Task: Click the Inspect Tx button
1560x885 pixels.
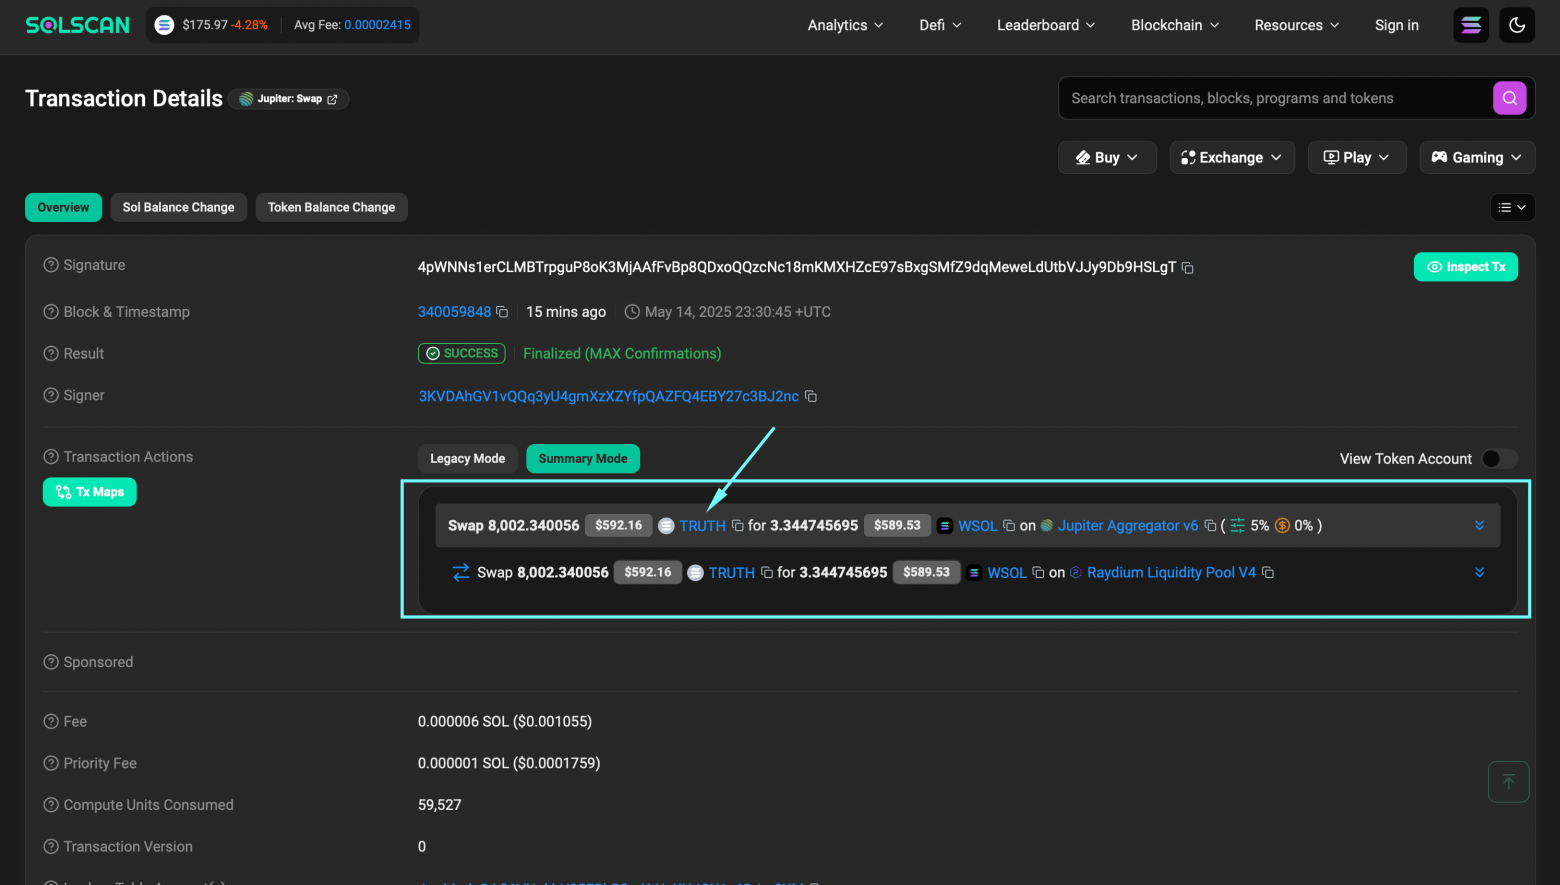Action: coord(1465,267)
